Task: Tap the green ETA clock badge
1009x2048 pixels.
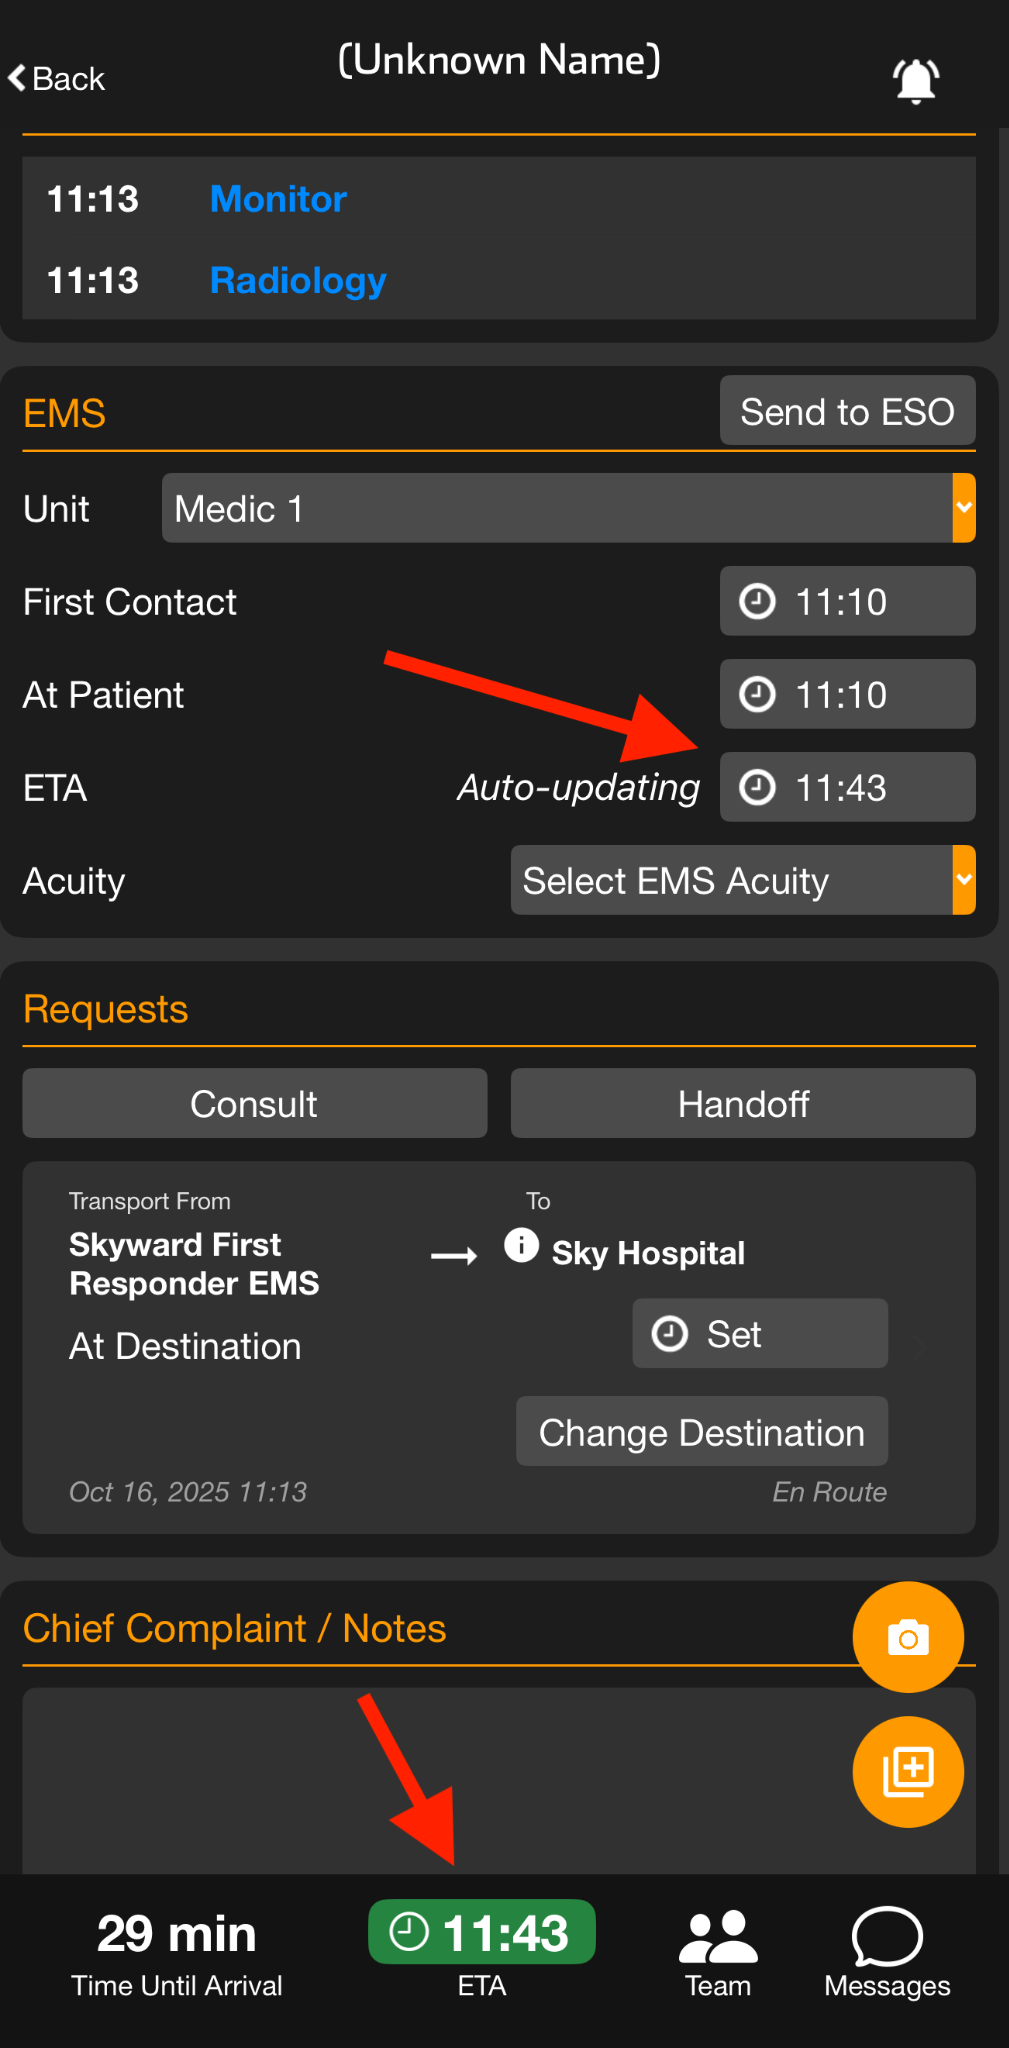Action: (x=482, y=1932)
